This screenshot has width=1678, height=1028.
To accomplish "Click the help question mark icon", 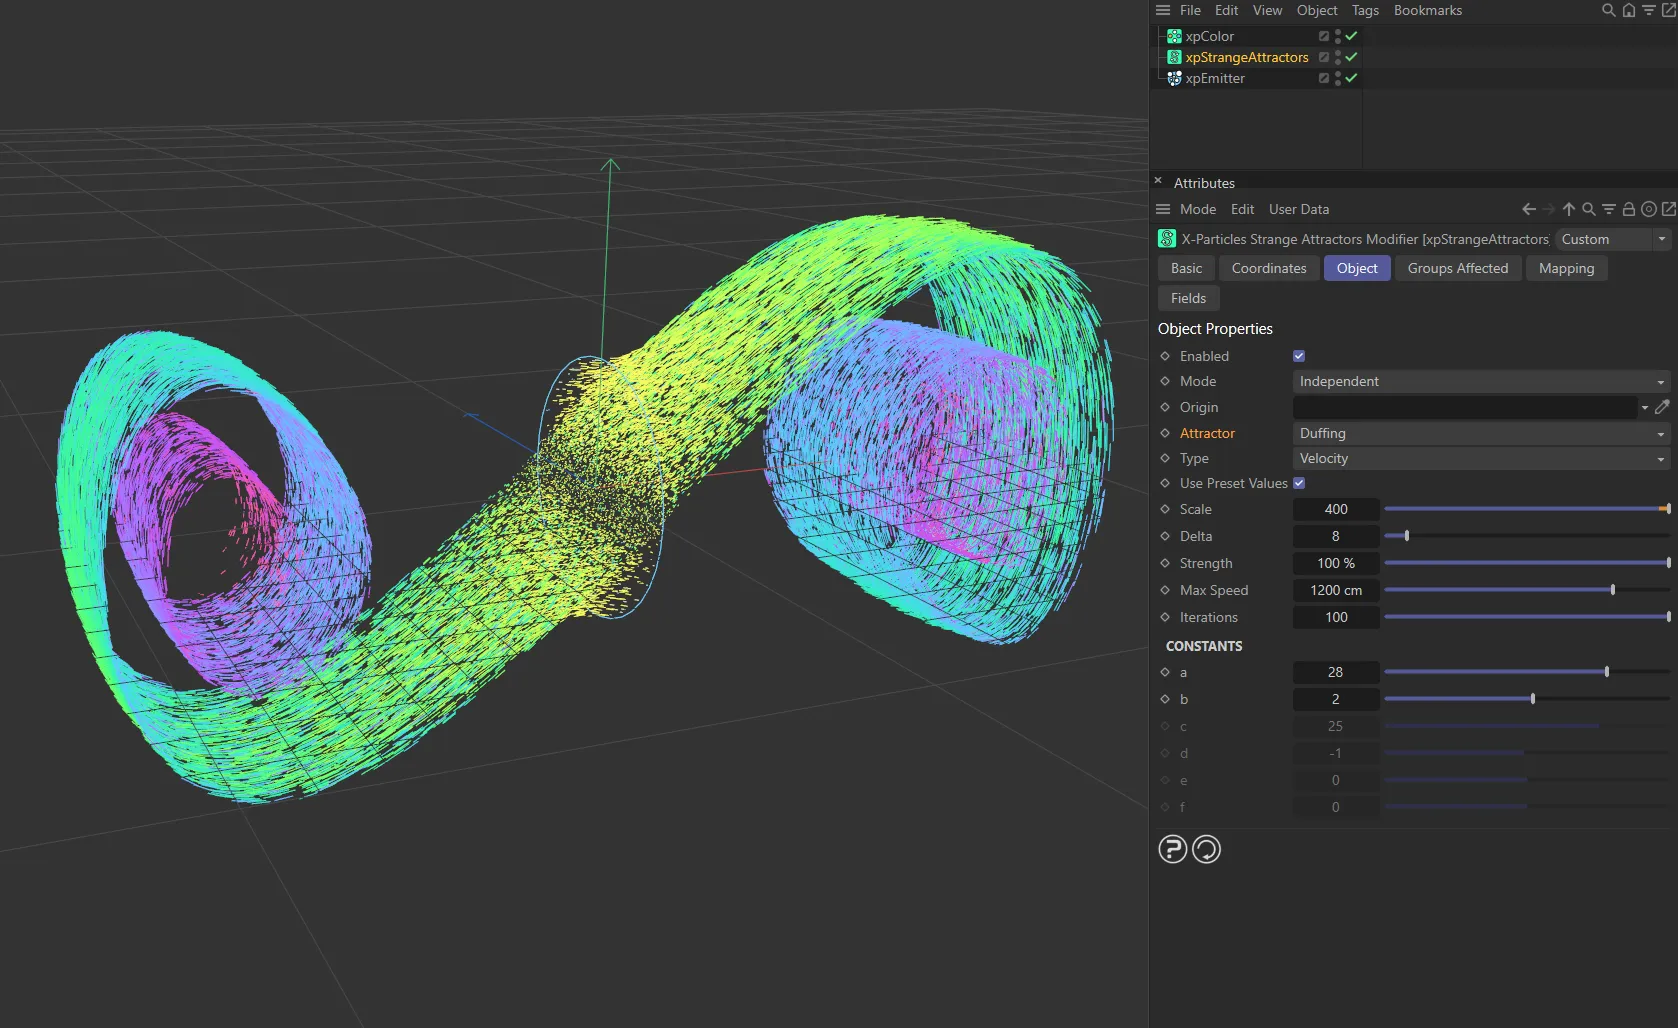I will [x=1172, y=849].
